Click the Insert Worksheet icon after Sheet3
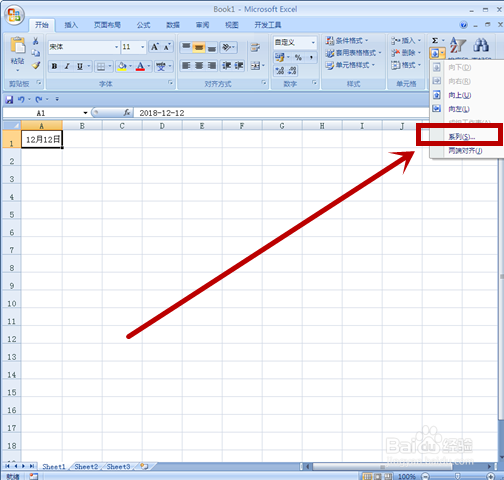This screenshot has height=480, width=504. click(x=144, y=466)
